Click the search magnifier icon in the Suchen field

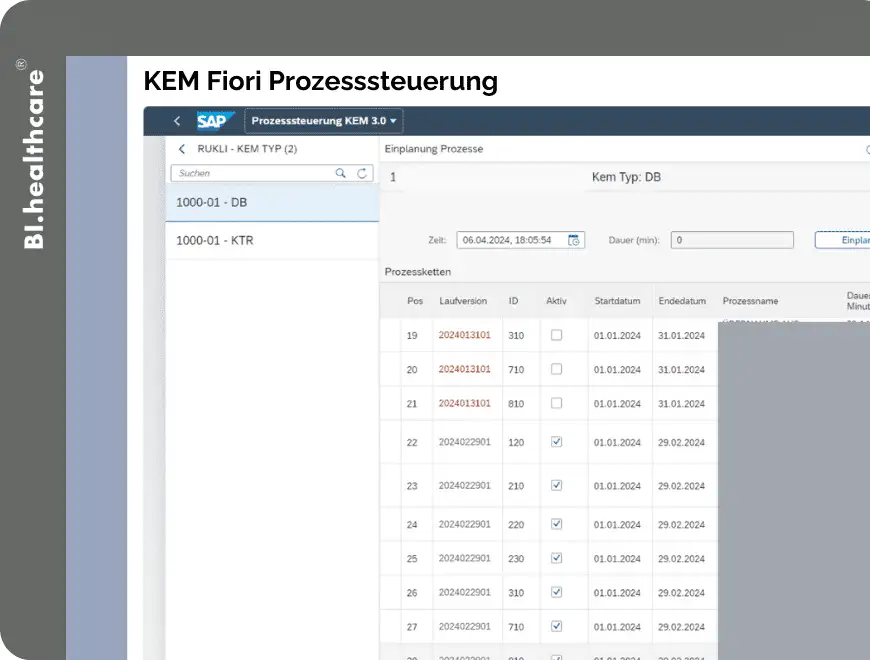340,173
